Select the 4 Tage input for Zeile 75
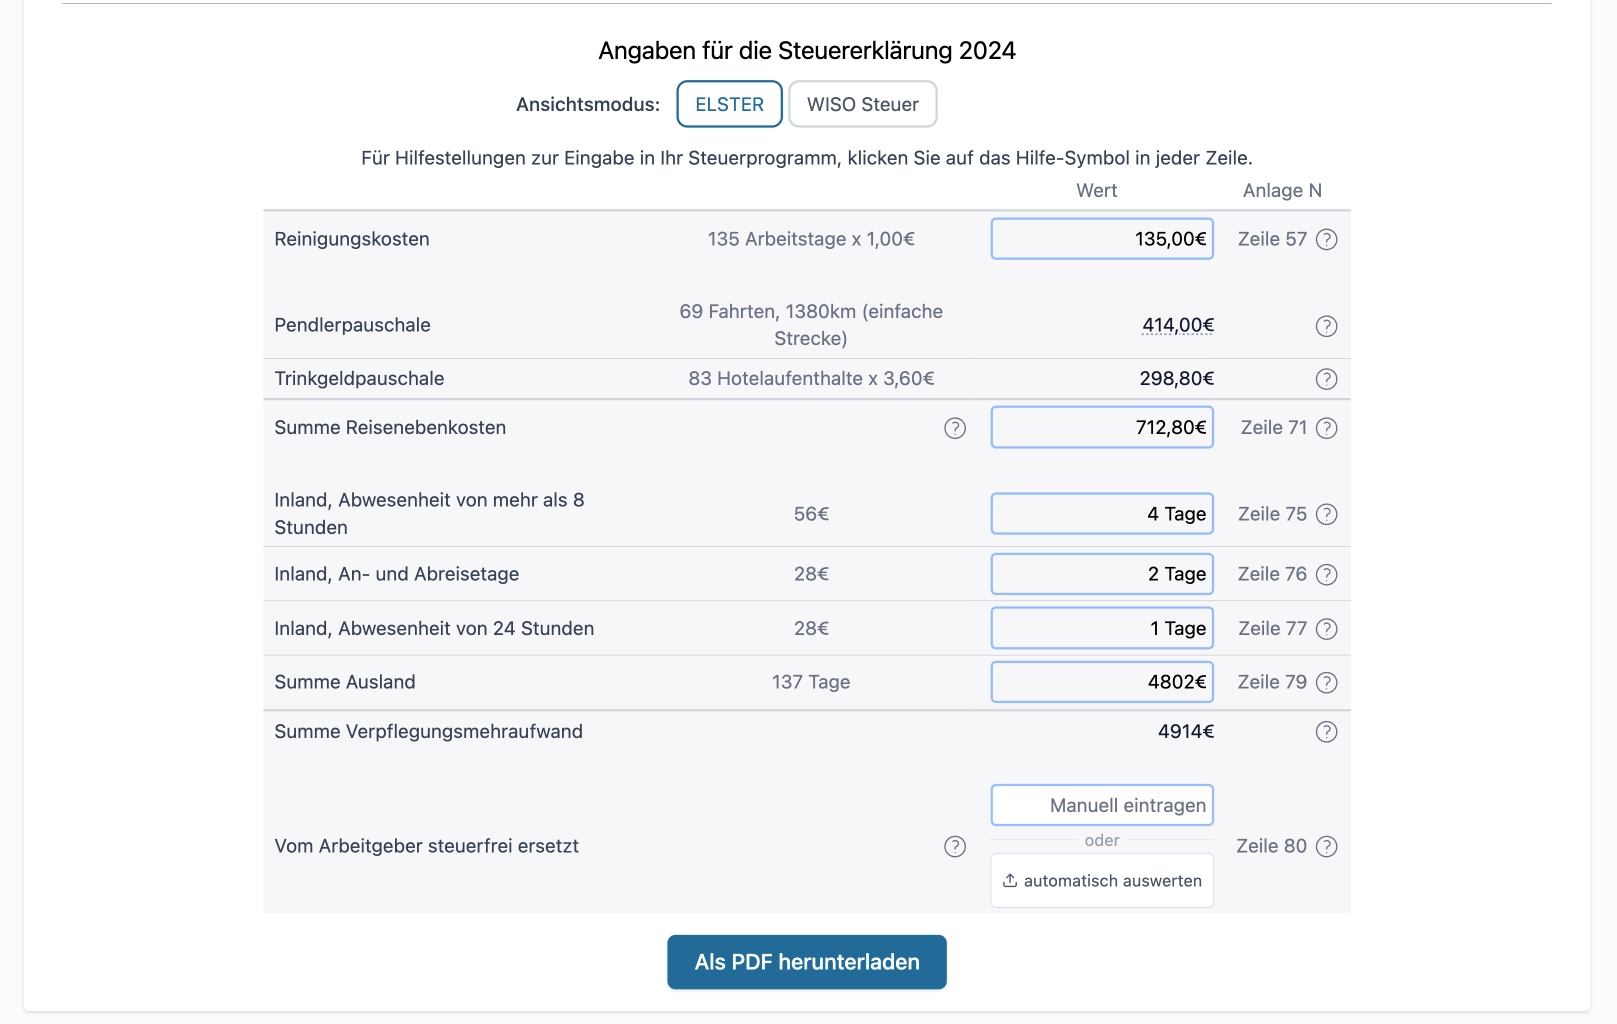The image size is (1617, 1024). tap(1101, 513)
